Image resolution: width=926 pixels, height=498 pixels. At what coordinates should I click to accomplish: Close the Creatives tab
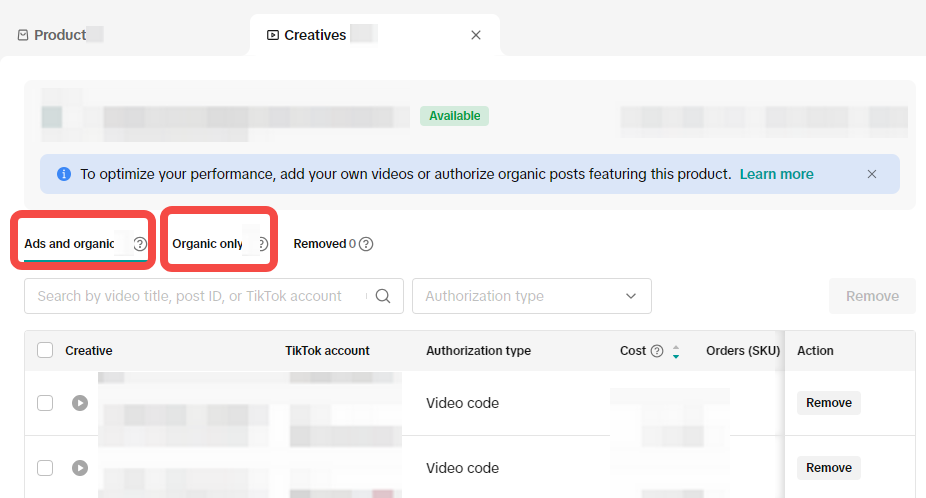pyautogui.click(x=475, y=35)
